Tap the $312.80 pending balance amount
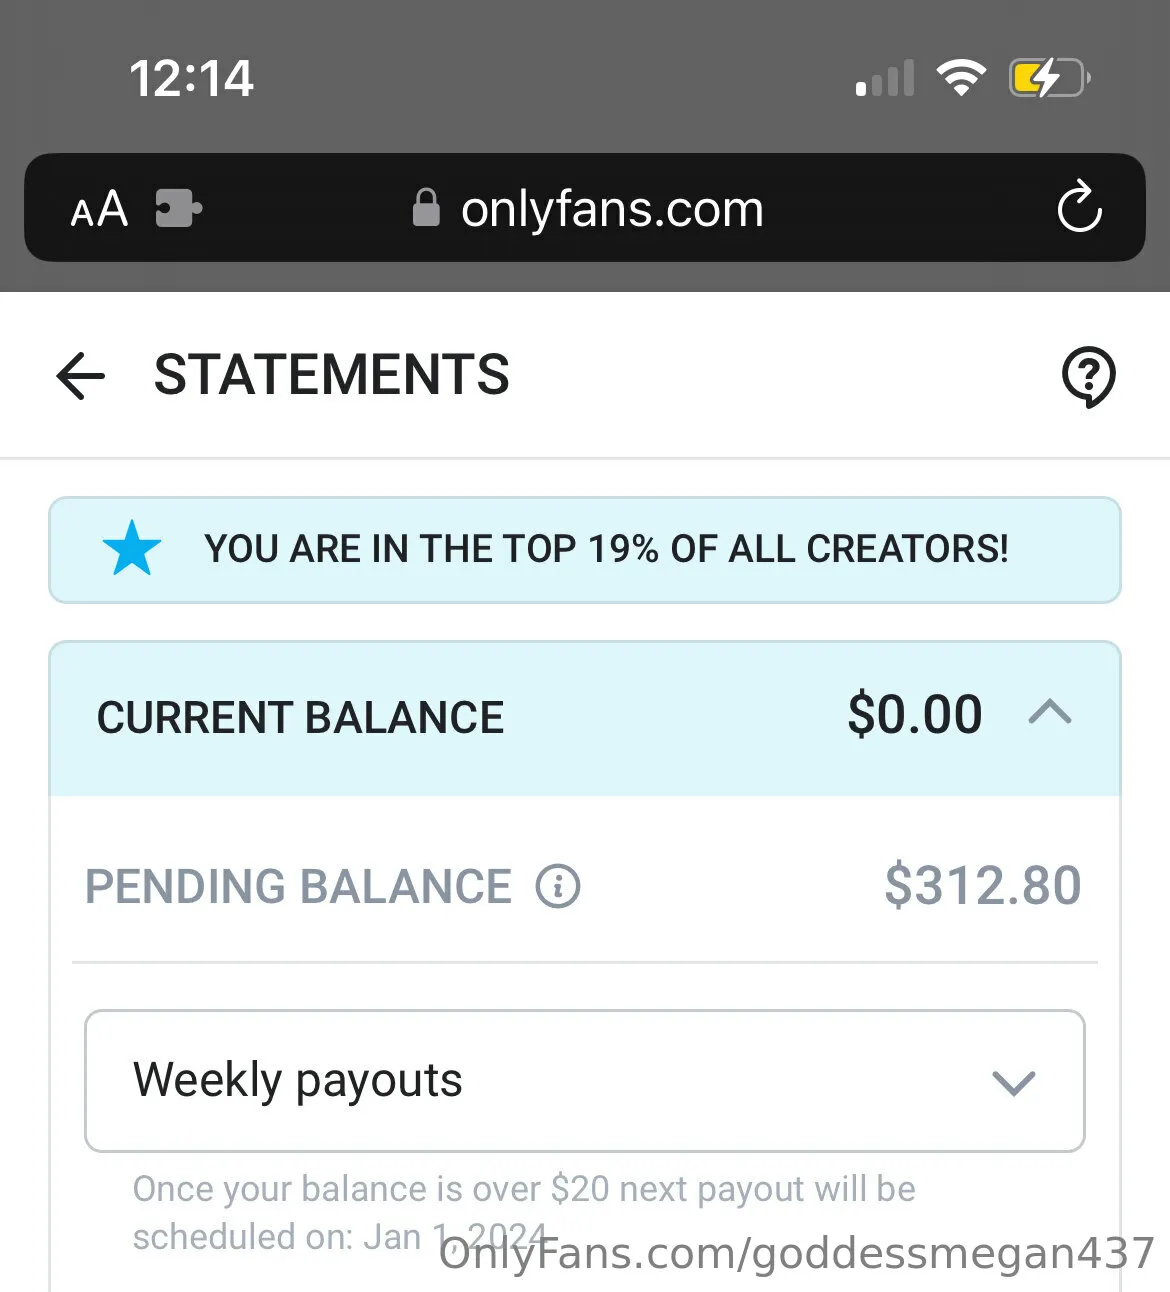The width and height of the screenshot is (1170, 1292). (x=982, y=886)
